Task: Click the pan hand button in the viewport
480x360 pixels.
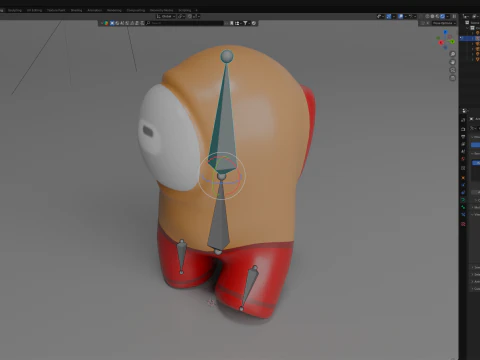Action: pyautogui.click(x=452, y=62)
